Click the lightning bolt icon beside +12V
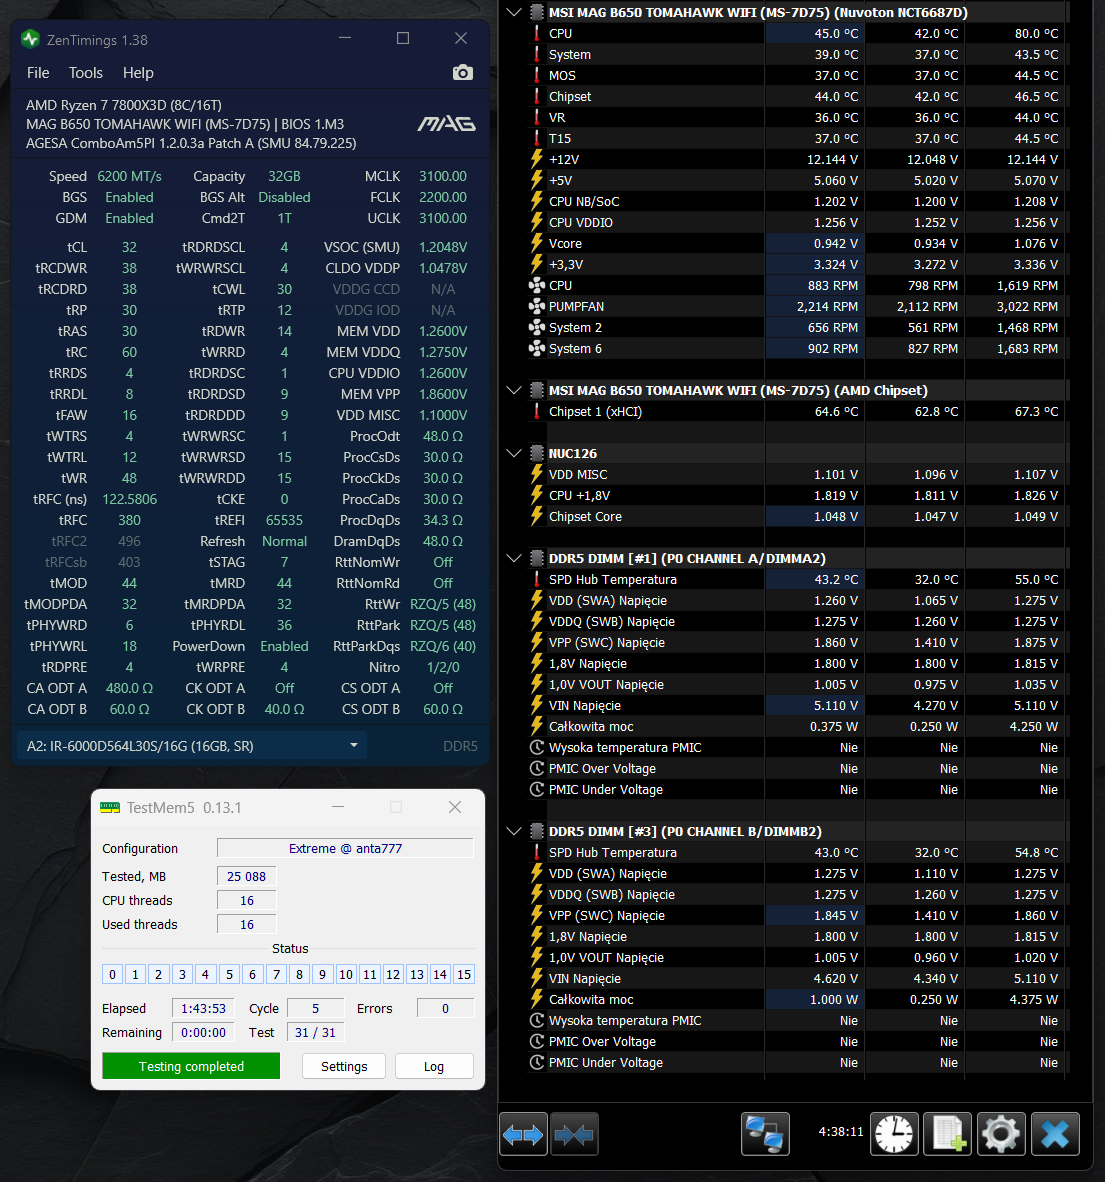The image size is (1105, 1182). click(537, 159)
